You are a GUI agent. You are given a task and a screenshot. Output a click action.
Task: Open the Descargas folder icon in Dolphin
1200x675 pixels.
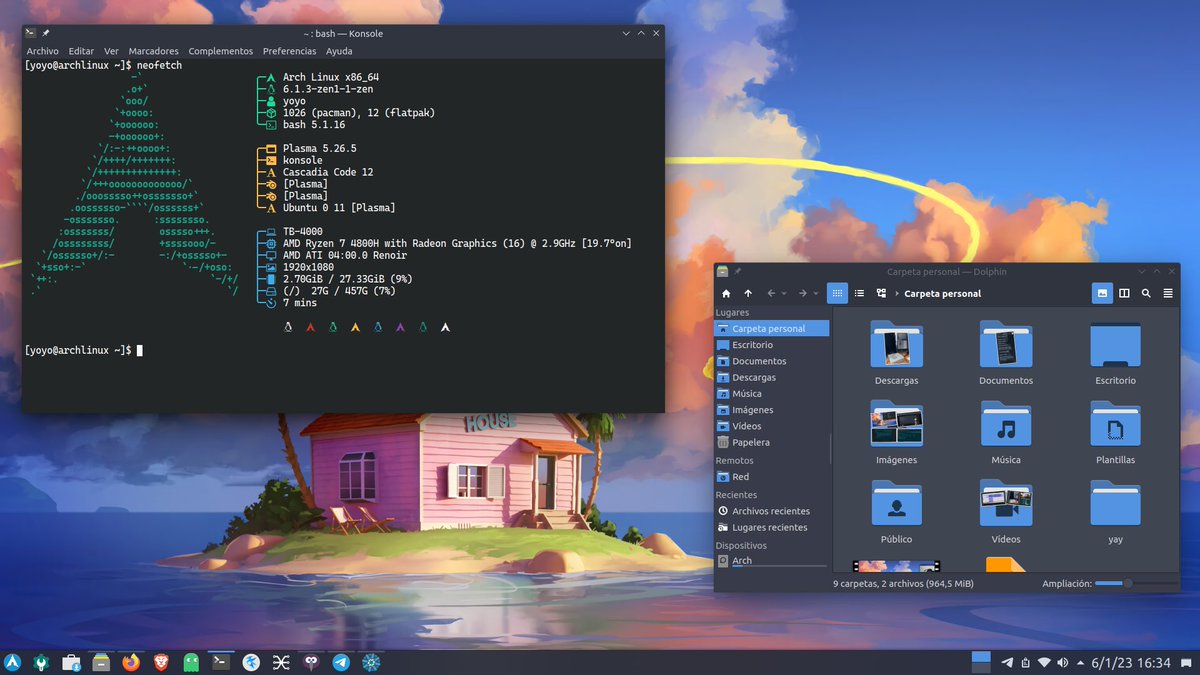click(x=896, y=345)
